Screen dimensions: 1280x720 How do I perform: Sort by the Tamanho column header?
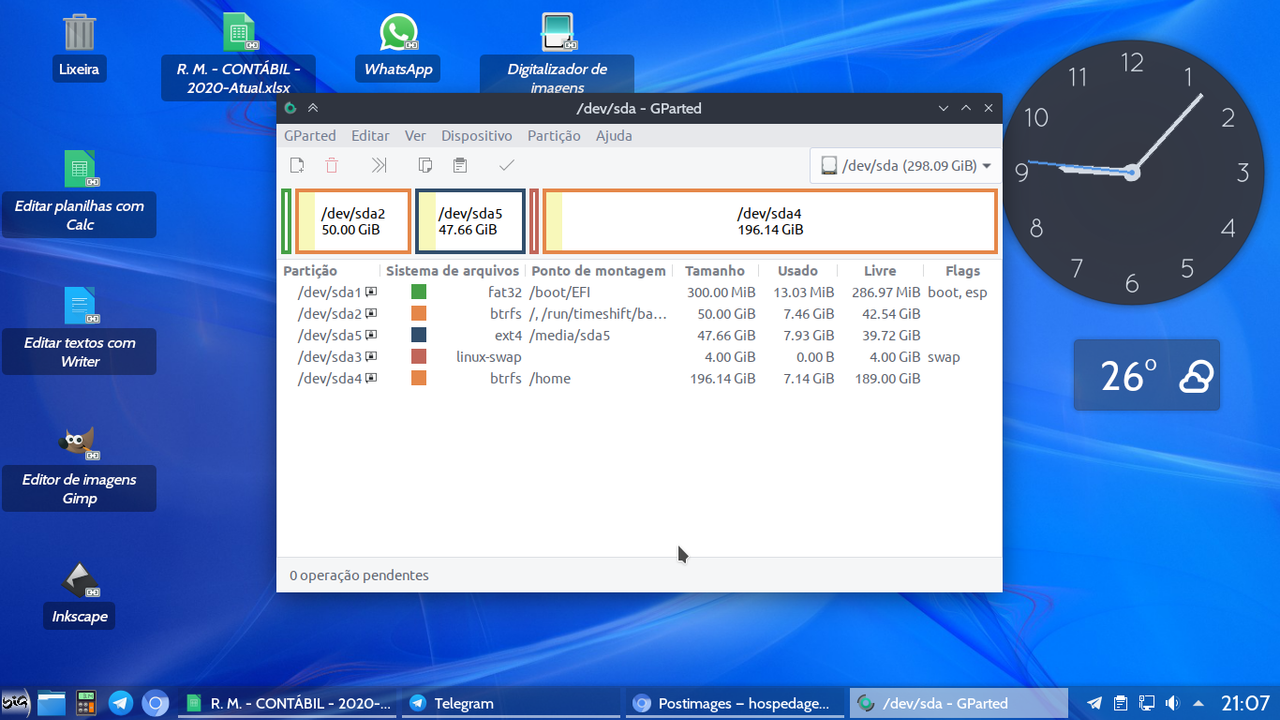pyautogui.click(x=714, y=271)
